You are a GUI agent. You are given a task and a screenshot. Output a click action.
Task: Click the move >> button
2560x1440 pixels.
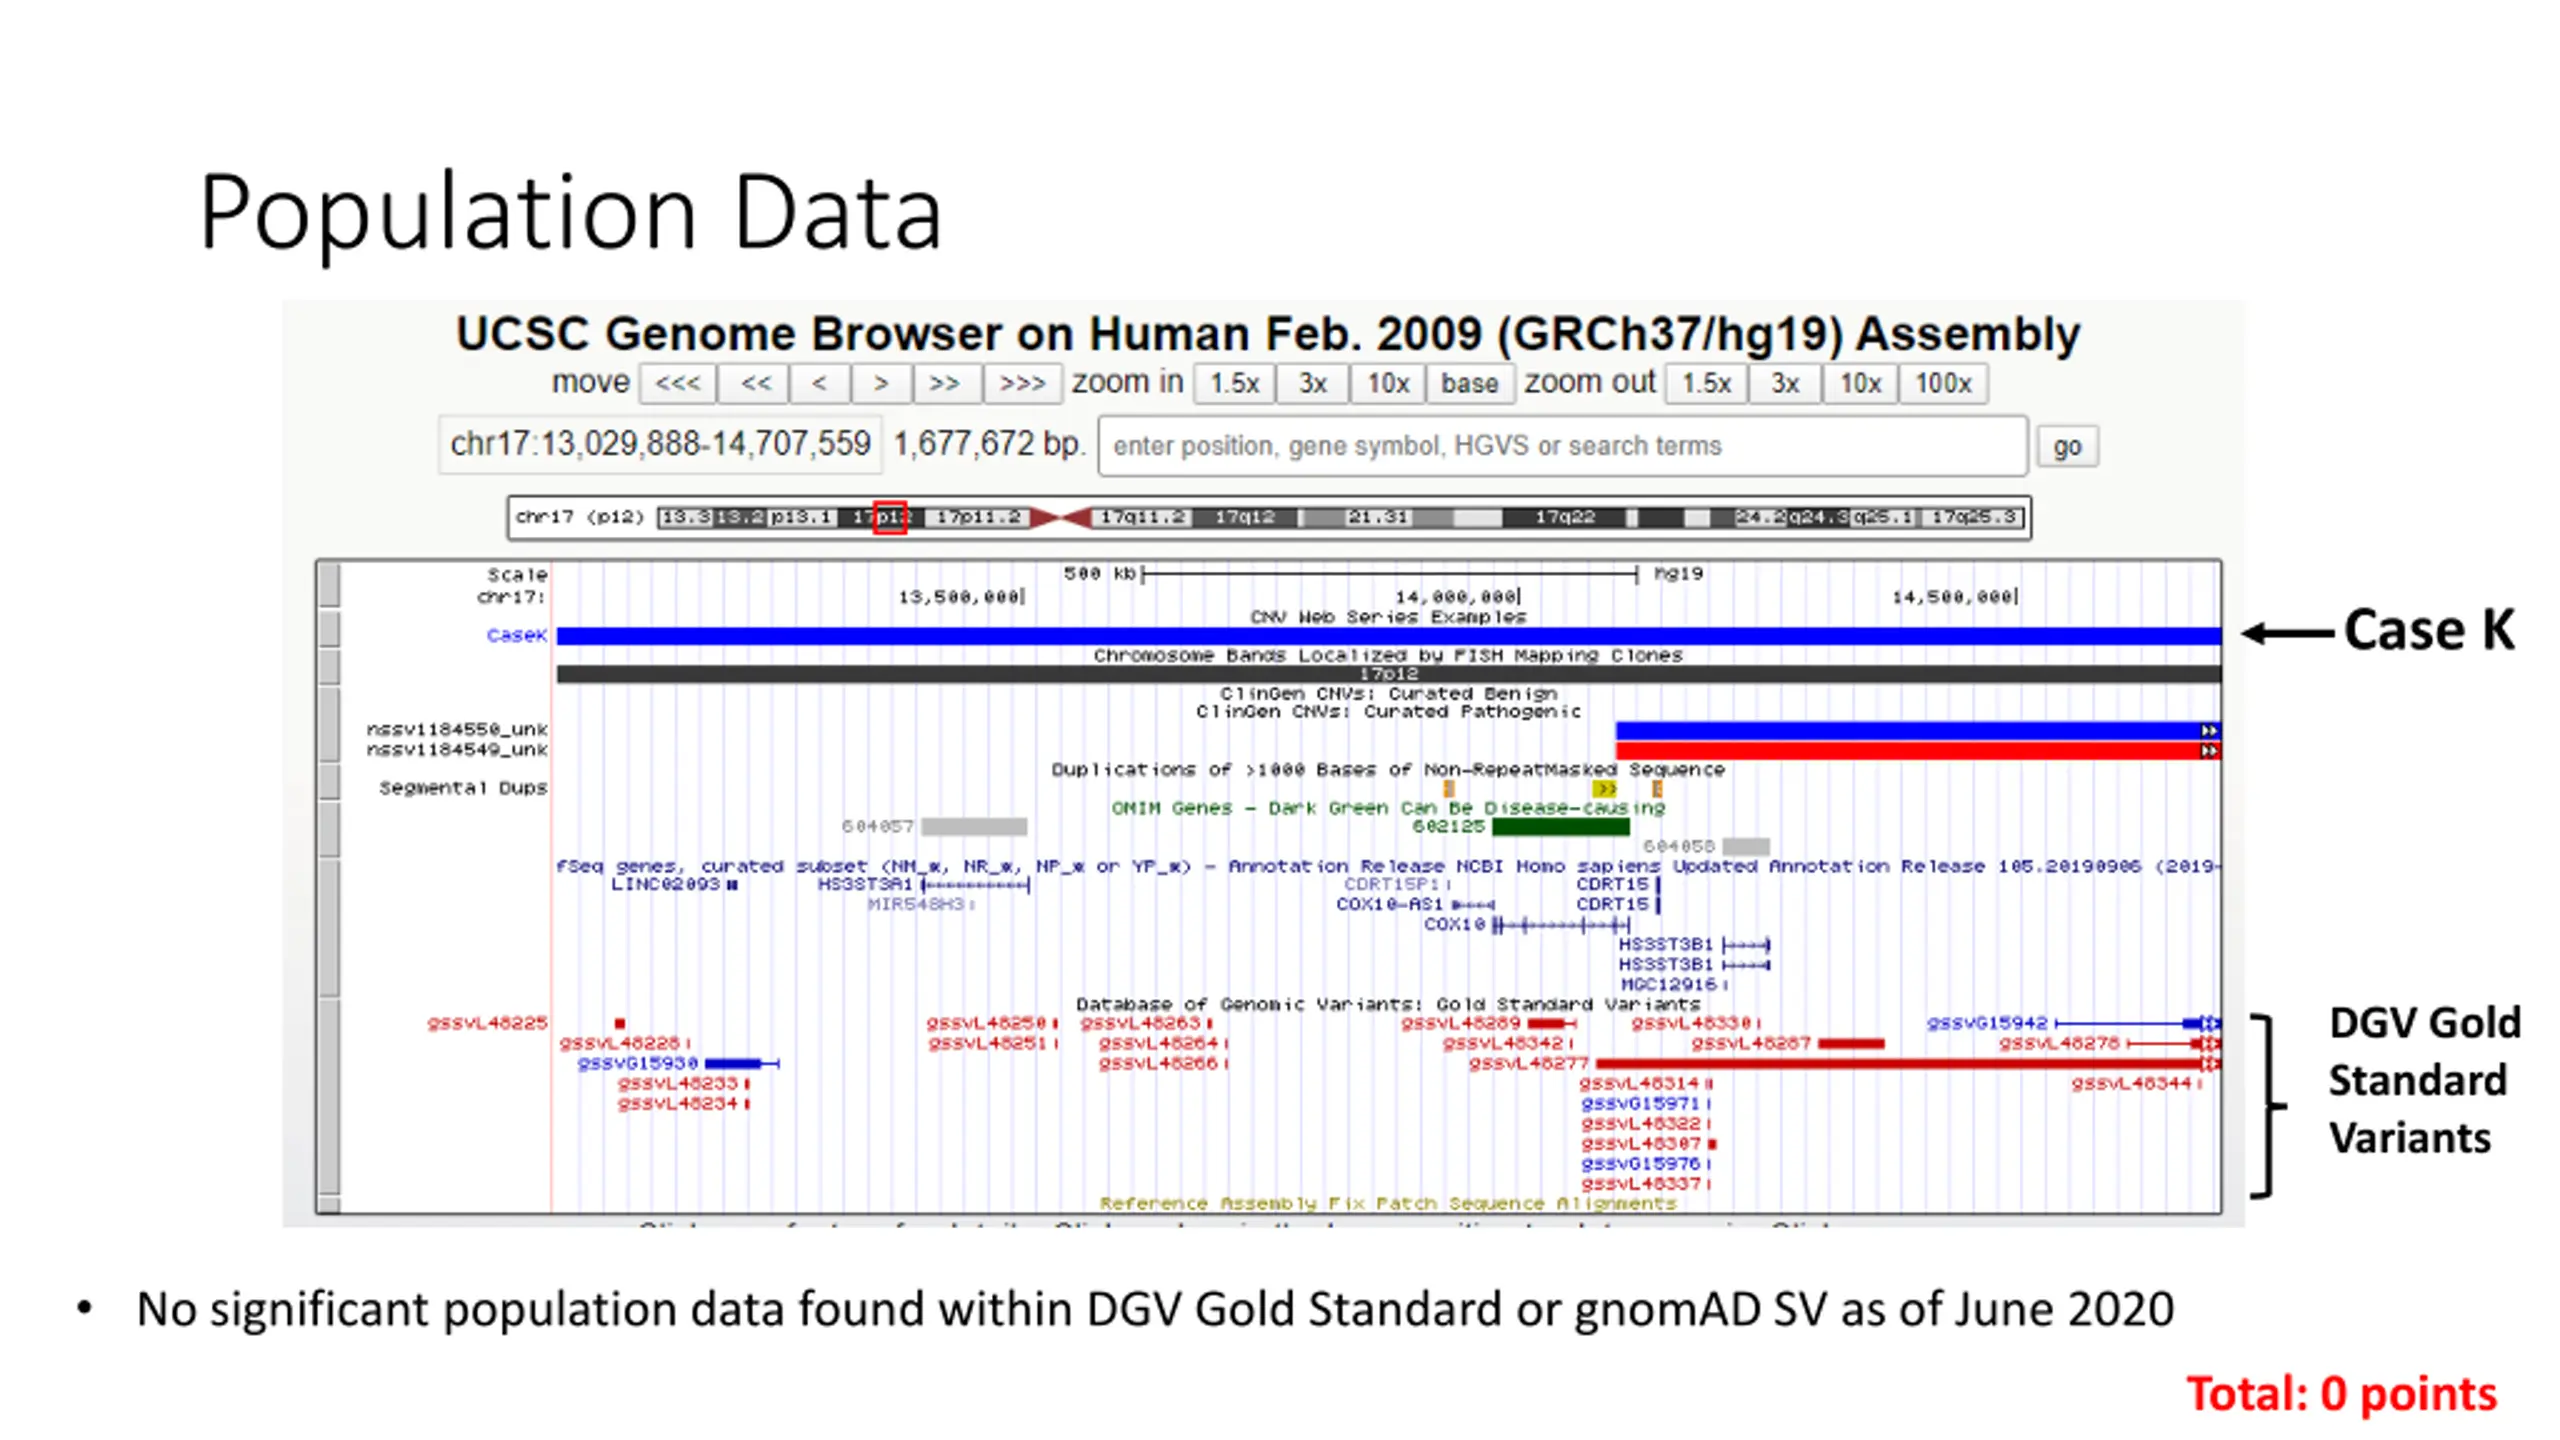[x=946, y=383]
